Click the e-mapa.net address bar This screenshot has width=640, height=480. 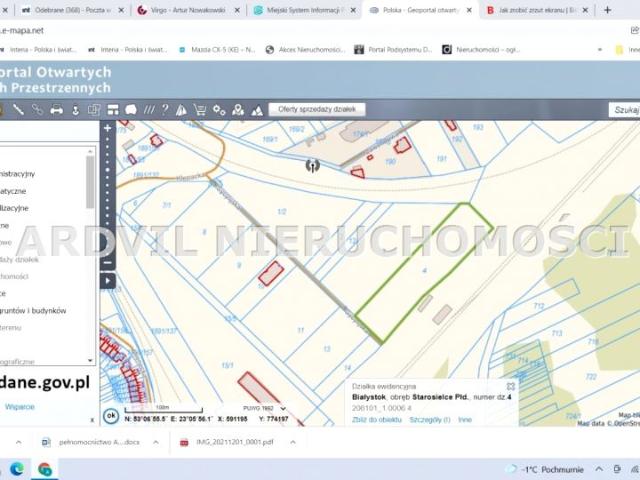310,31
